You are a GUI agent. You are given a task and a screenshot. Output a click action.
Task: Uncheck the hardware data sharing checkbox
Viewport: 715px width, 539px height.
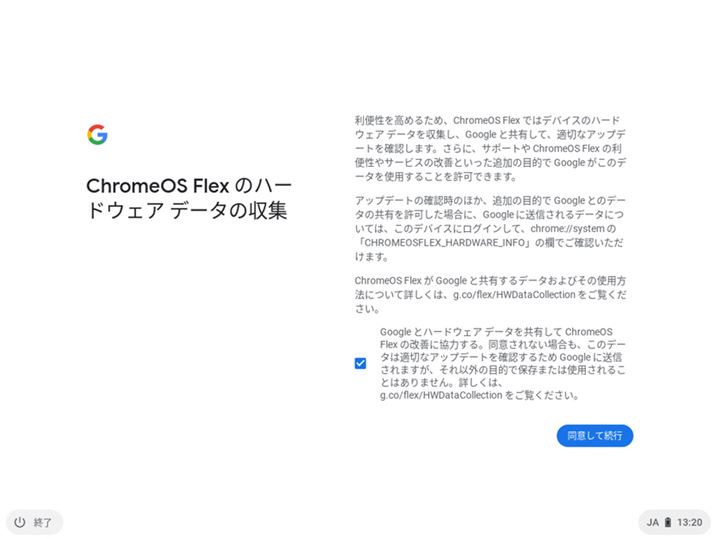point(360,363)
